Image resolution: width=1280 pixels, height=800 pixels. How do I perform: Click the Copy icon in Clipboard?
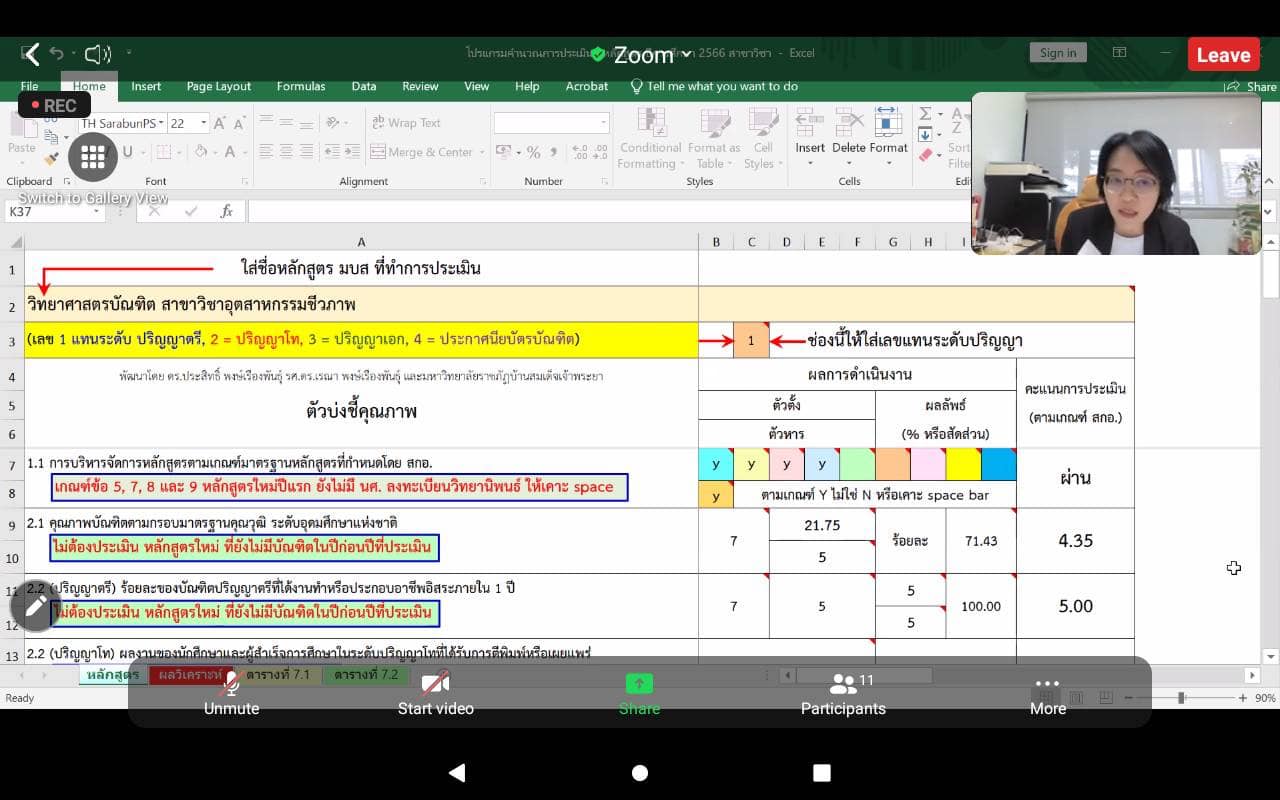coord(51,138)
